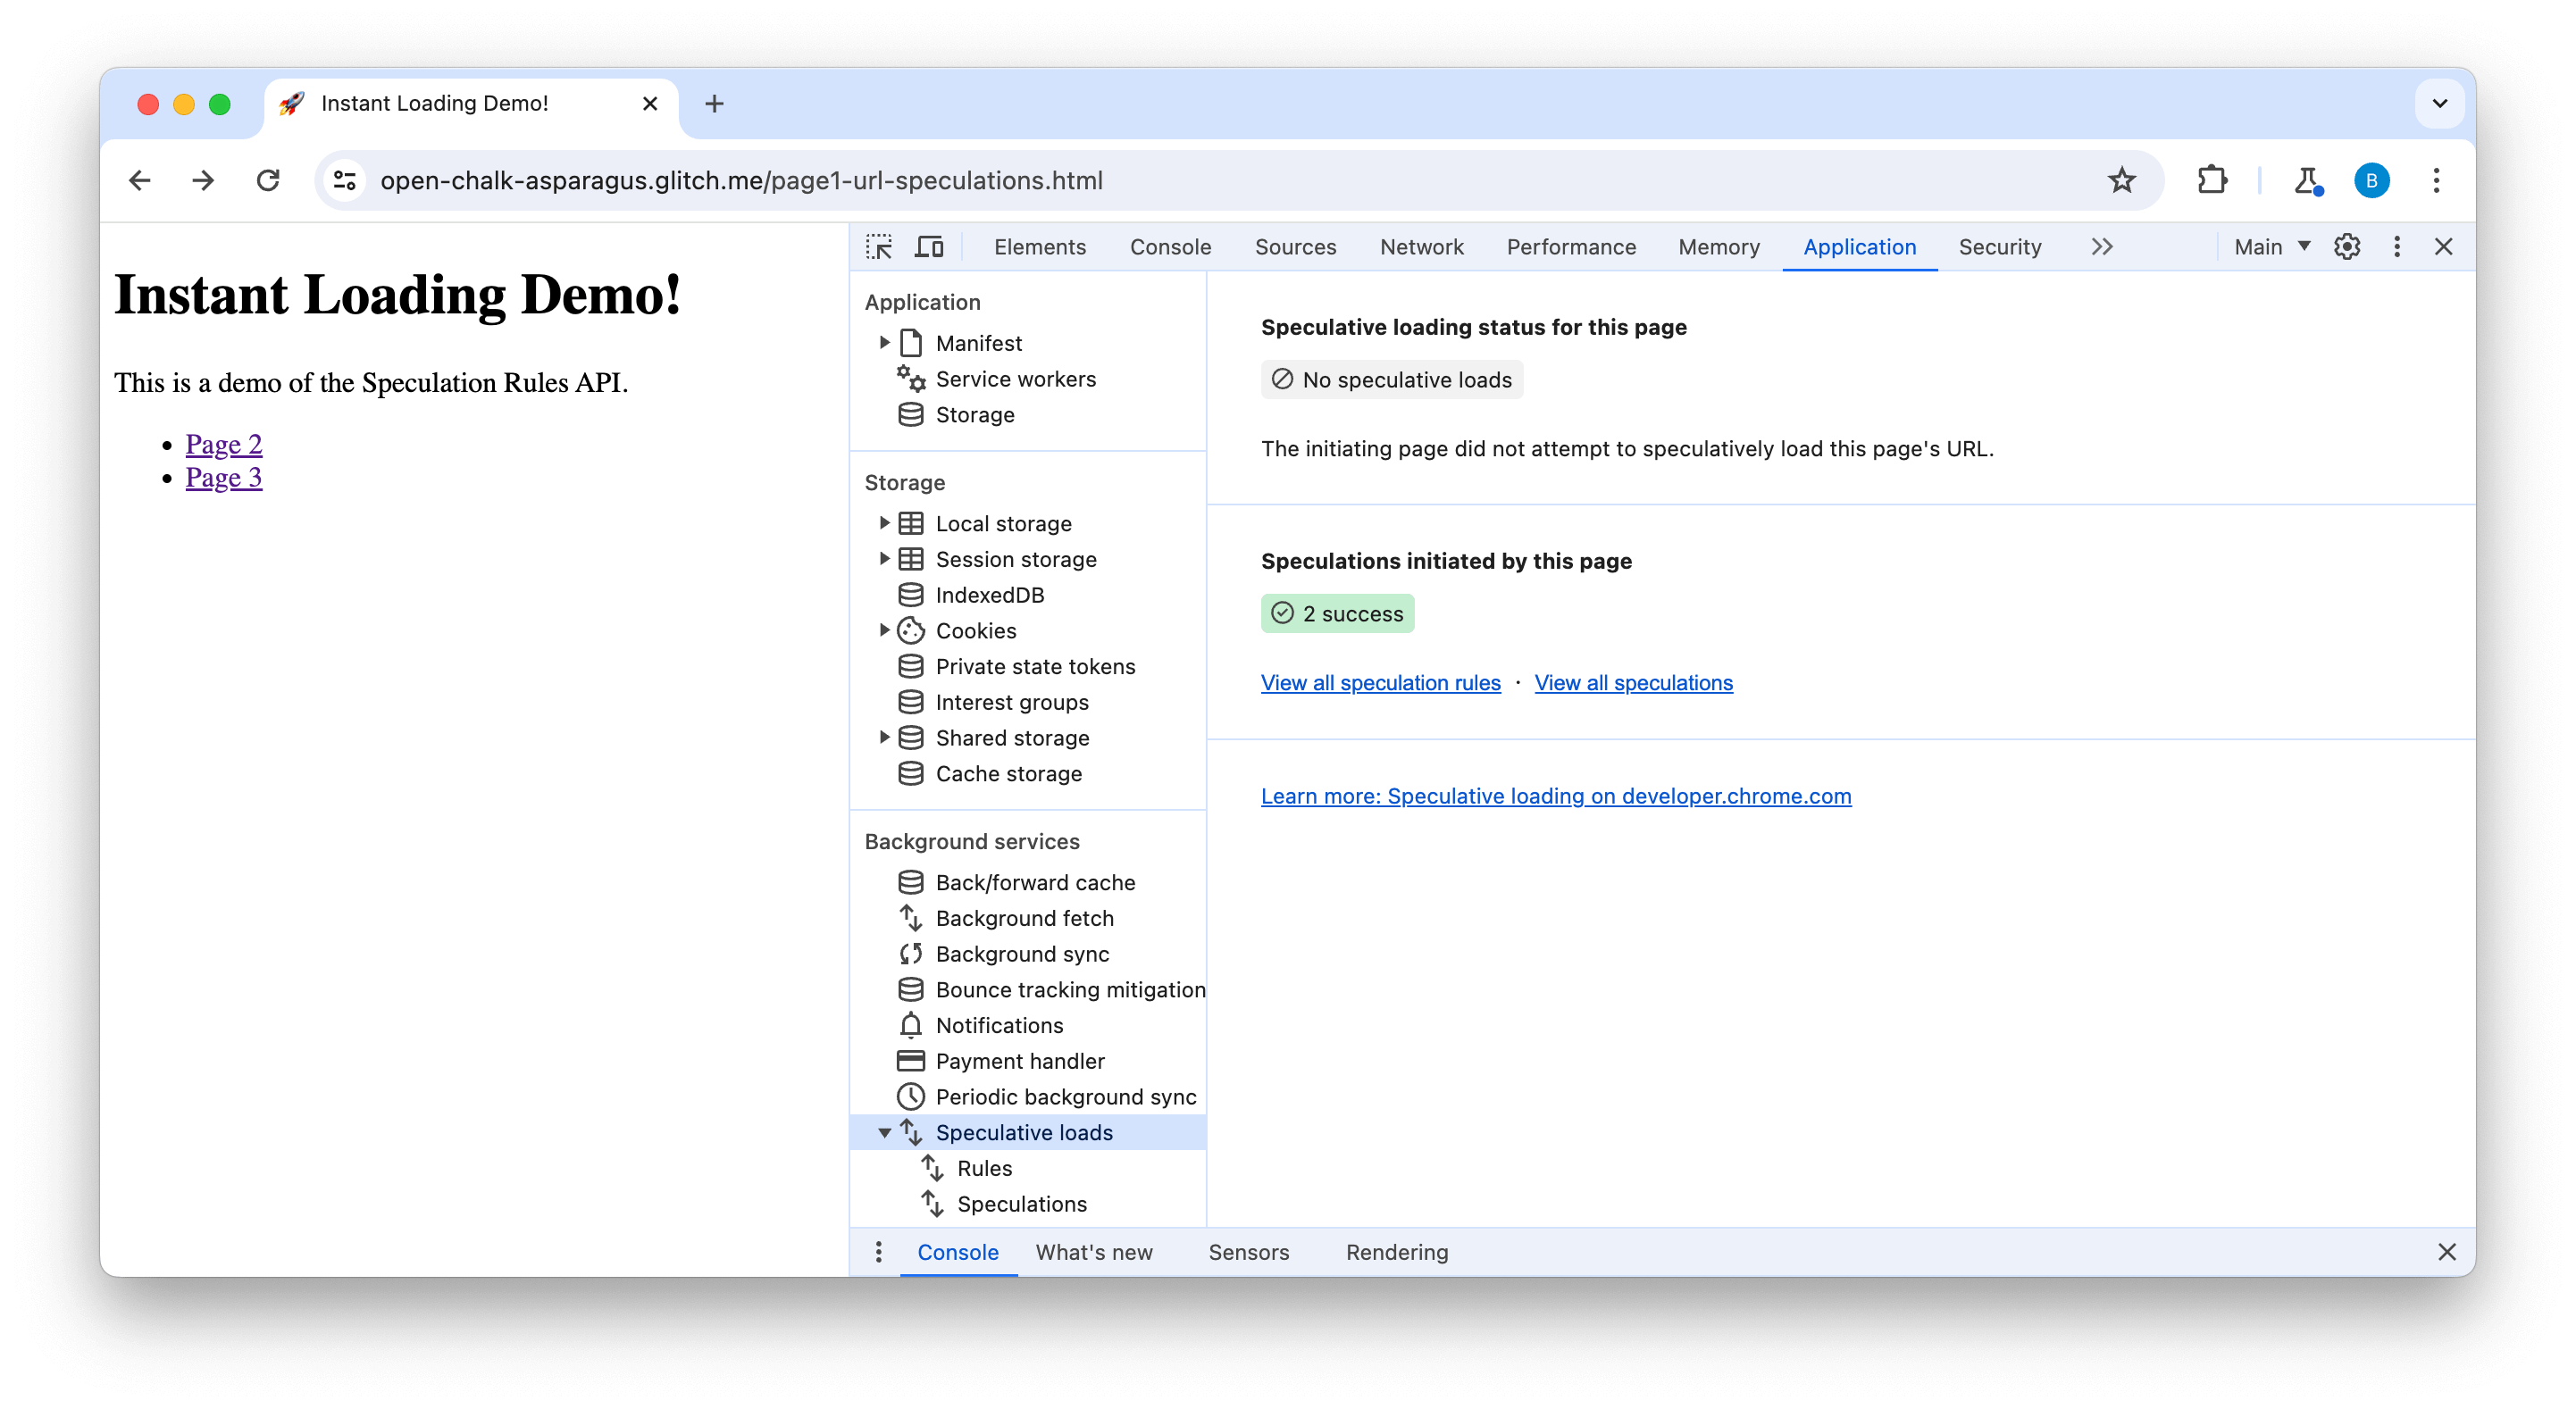Select the Console tab at bottom
Viewport: 2576px width, 1409px height.
pyautogui.click(x=958, y=1251)
